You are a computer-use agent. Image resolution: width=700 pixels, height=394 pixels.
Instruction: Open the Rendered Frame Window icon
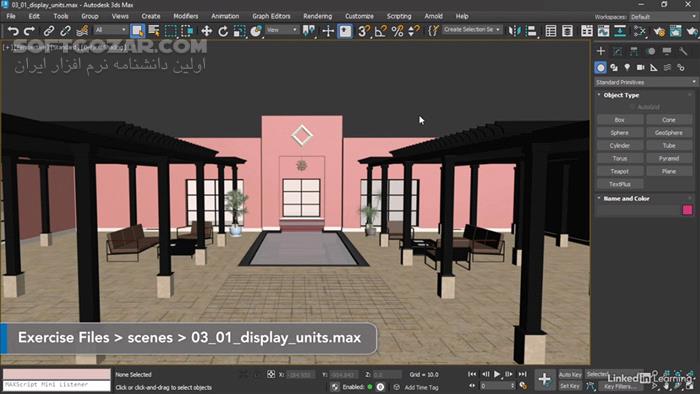(675, 31)
